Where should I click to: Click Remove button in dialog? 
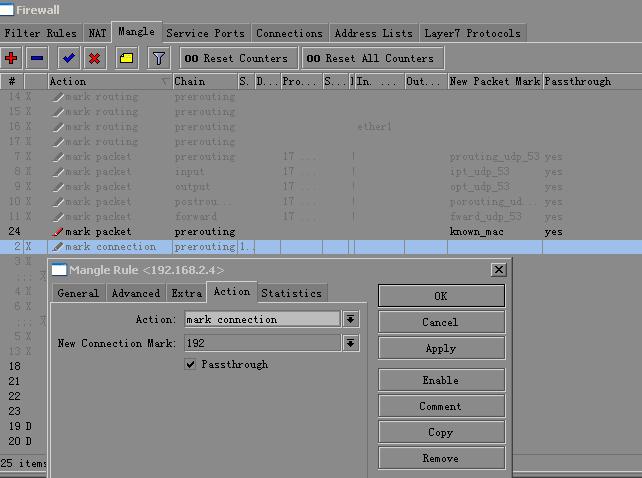coord(441,458)
